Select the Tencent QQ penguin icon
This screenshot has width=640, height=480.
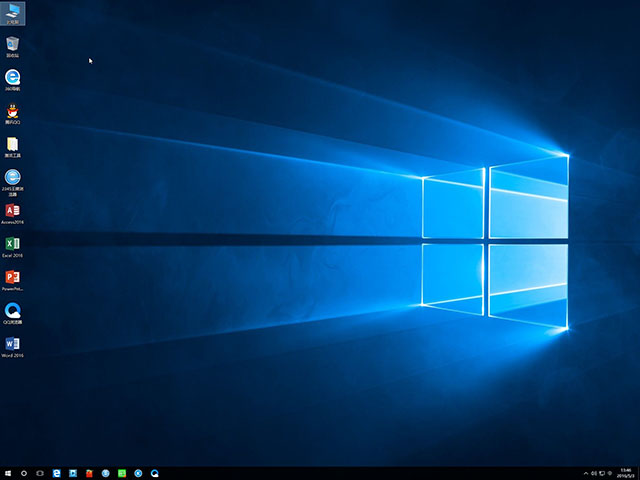(x=13, y=111)
